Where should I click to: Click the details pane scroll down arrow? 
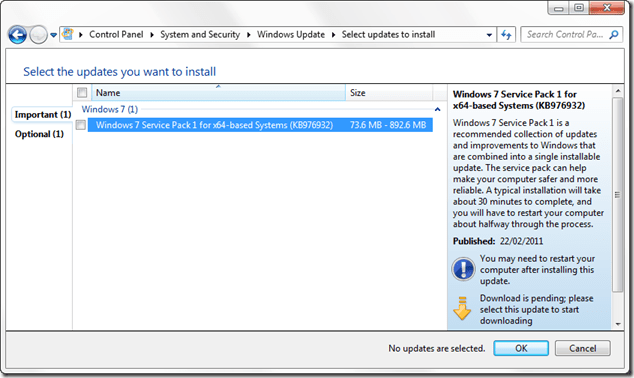click(x=617, y=324)
